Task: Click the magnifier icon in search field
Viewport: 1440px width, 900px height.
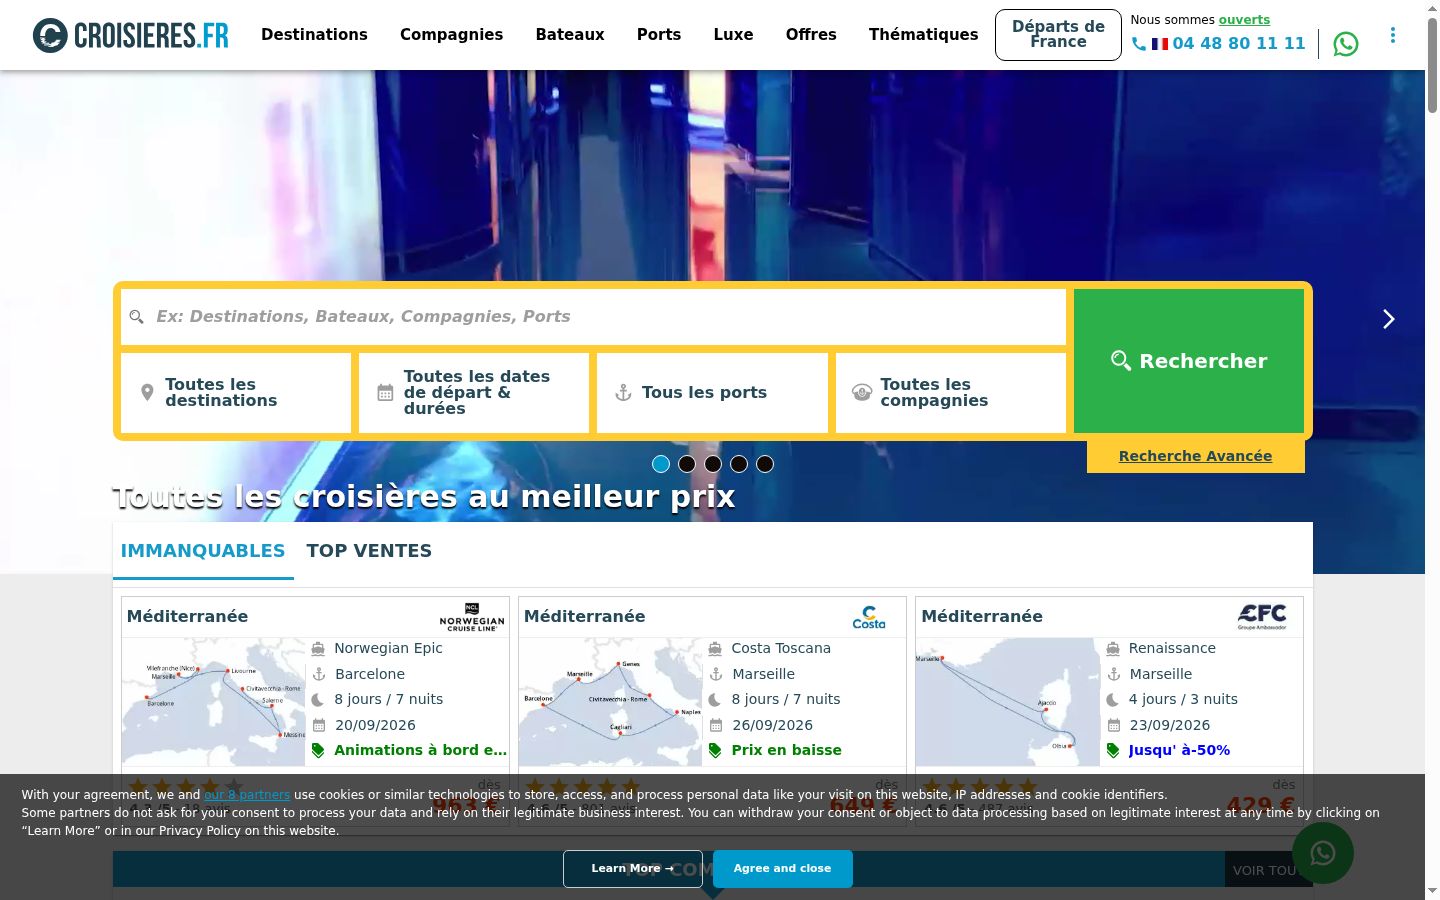Action: tap(137, 317)
